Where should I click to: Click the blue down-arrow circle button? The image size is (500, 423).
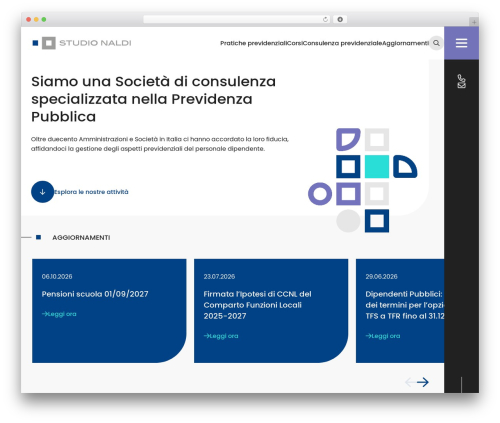(x=42, y=192)
